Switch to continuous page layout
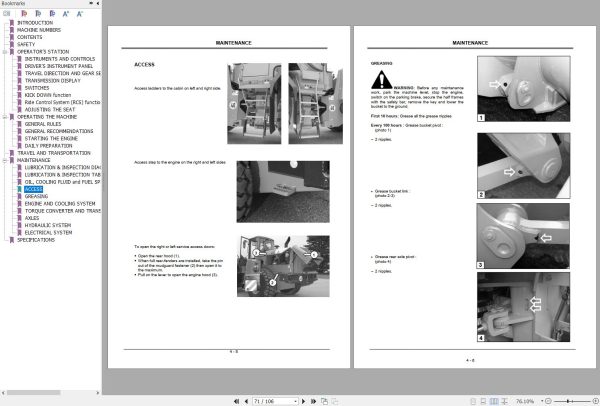Screen dimensions: 600x406 (x=483, y=401)
